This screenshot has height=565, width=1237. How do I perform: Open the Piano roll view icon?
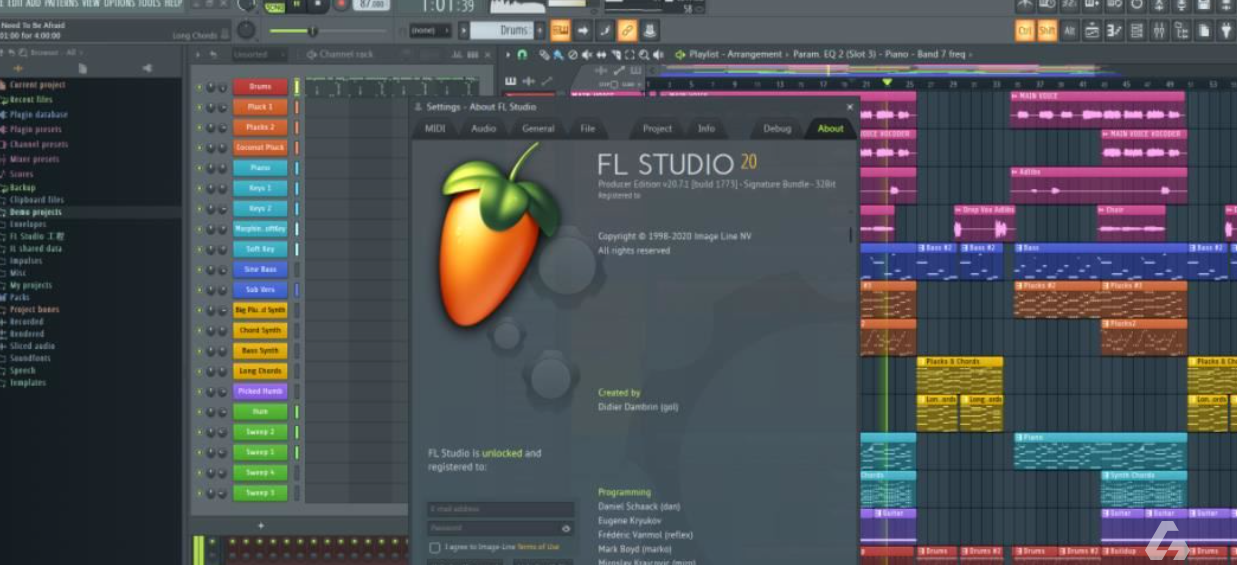pos(1113,31)
